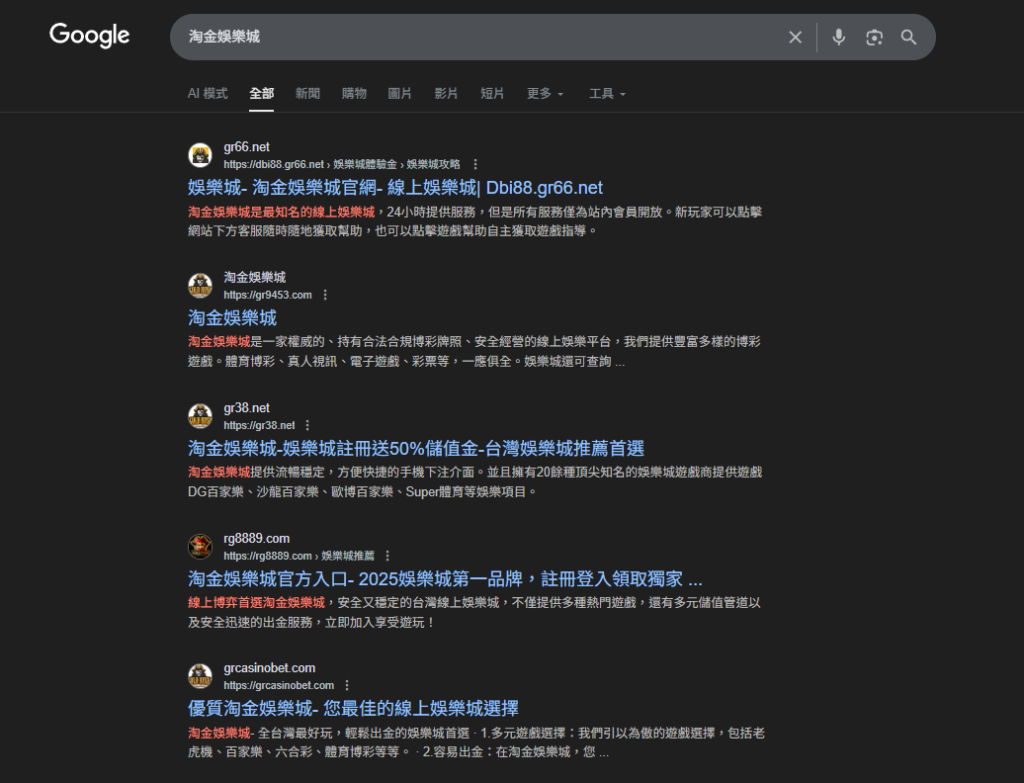Click snippet text 線上博弈首選淘金娛樂城

(257, 603)
